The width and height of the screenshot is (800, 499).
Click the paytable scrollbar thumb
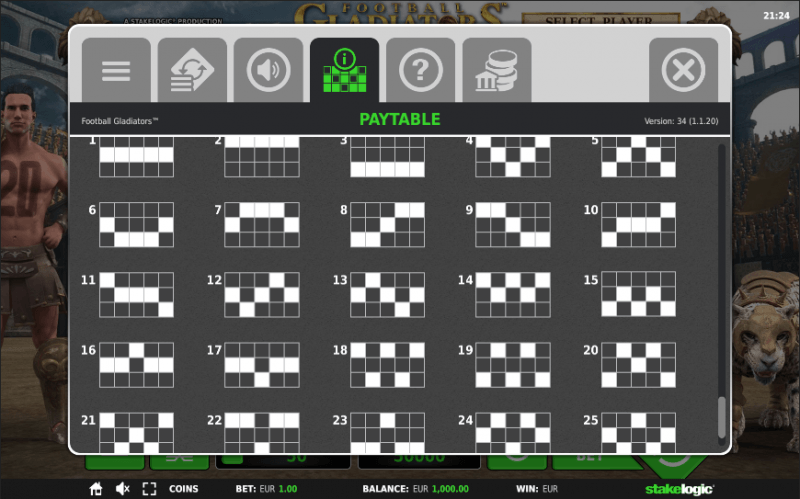721,417
